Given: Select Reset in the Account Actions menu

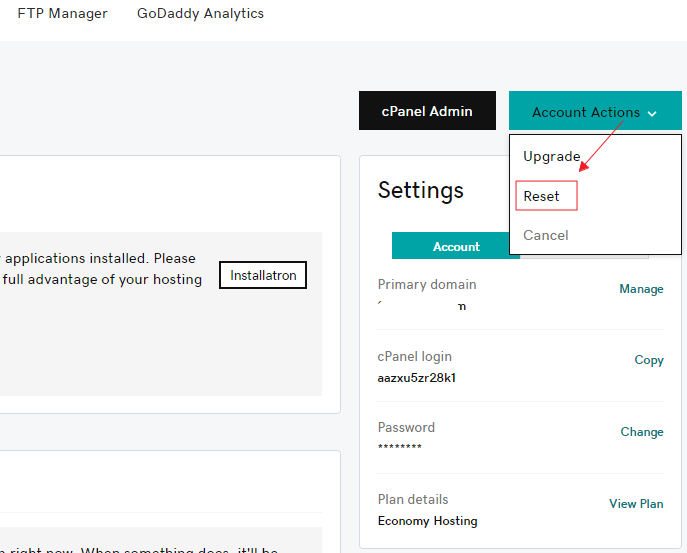Looking at the screenshot, I should point(542,196).
